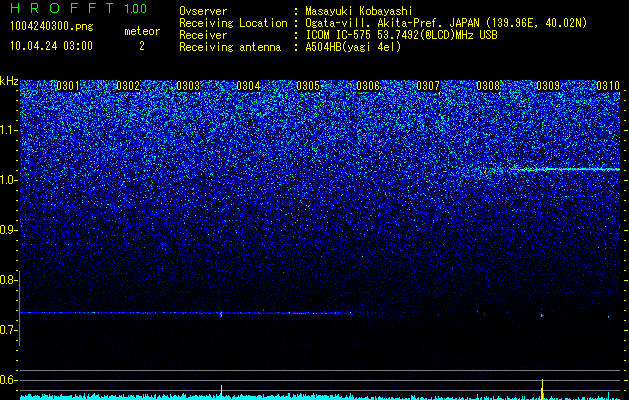
Task: Click the 0.6 frequency axis label
Action: [7, 380]
